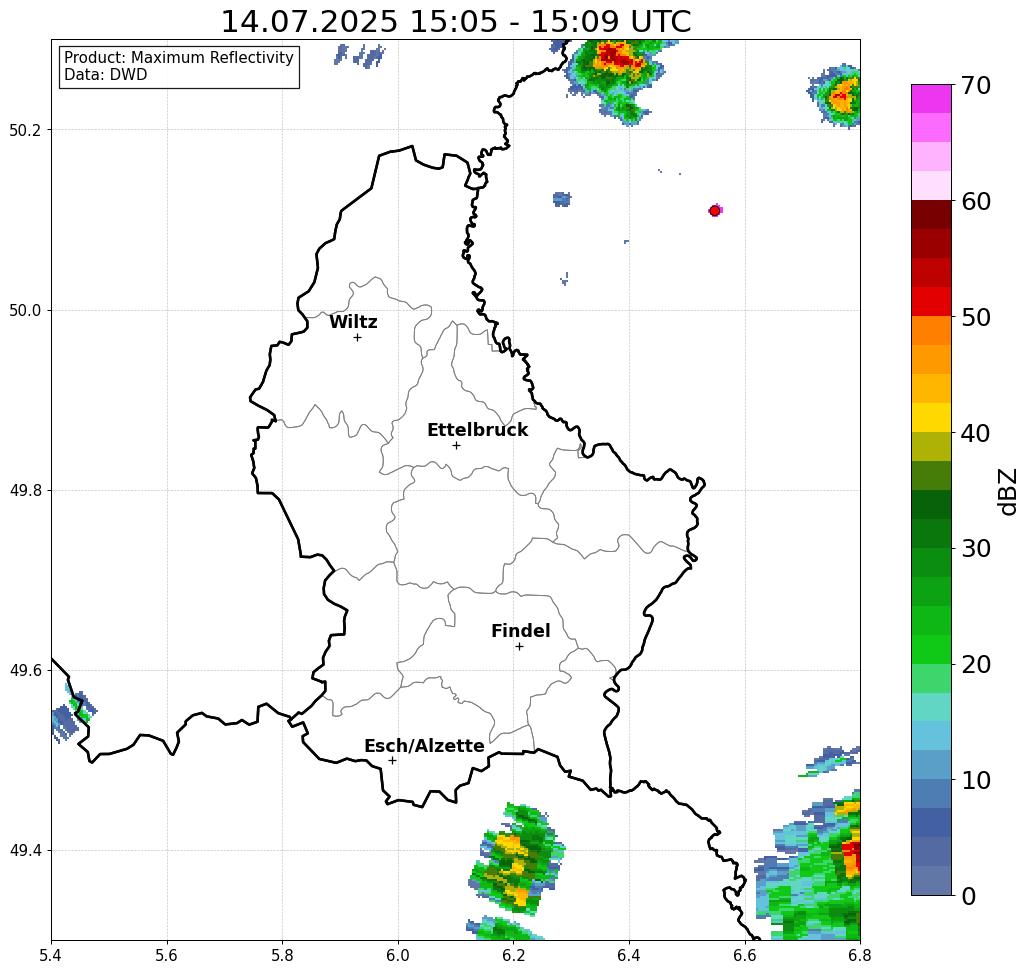
Task: Click the plus marker below Findel
Action: pos(519,647)
